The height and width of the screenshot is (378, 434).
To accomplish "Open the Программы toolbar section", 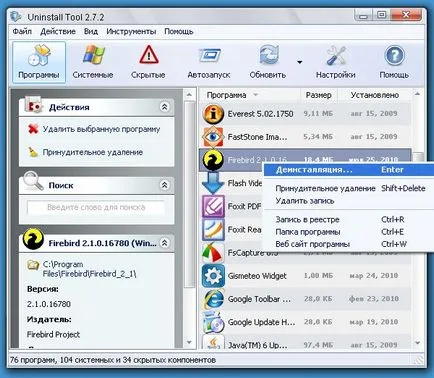I will click(x=39, y=62).
